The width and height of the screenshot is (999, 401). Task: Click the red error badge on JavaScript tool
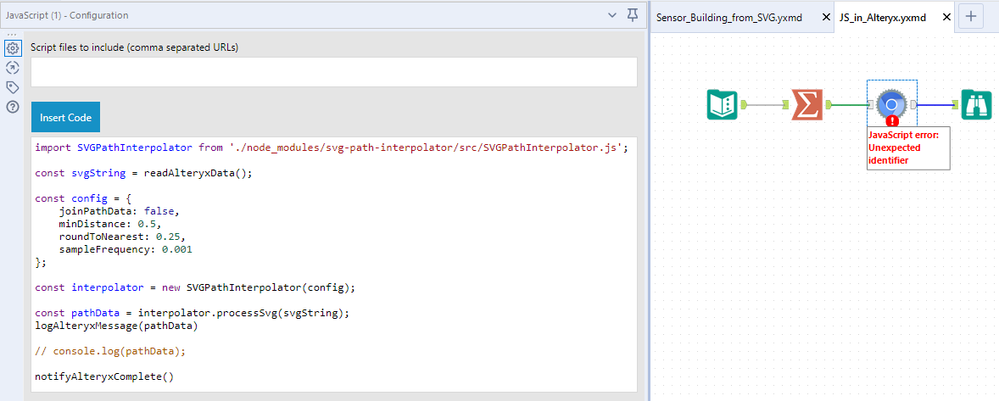tap(893, 120)
